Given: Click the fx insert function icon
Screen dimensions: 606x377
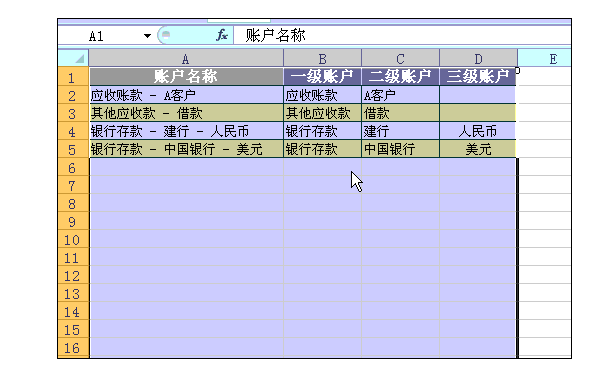Looking at the screenshot, I should tap(222, 36).
